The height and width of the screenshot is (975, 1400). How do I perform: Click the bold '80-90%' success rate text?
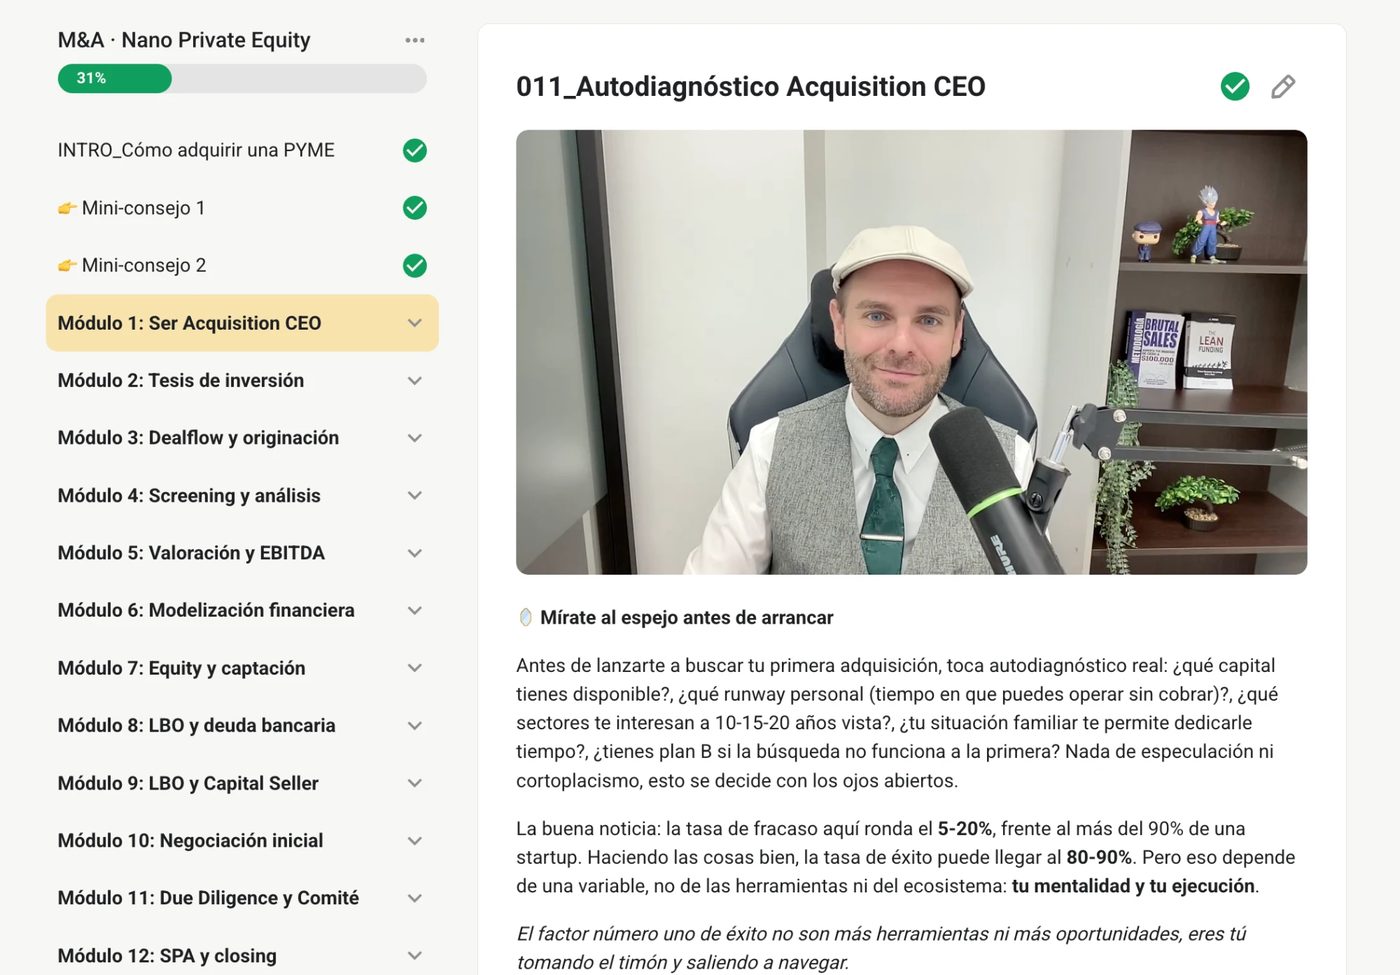tap(1099, 858)
